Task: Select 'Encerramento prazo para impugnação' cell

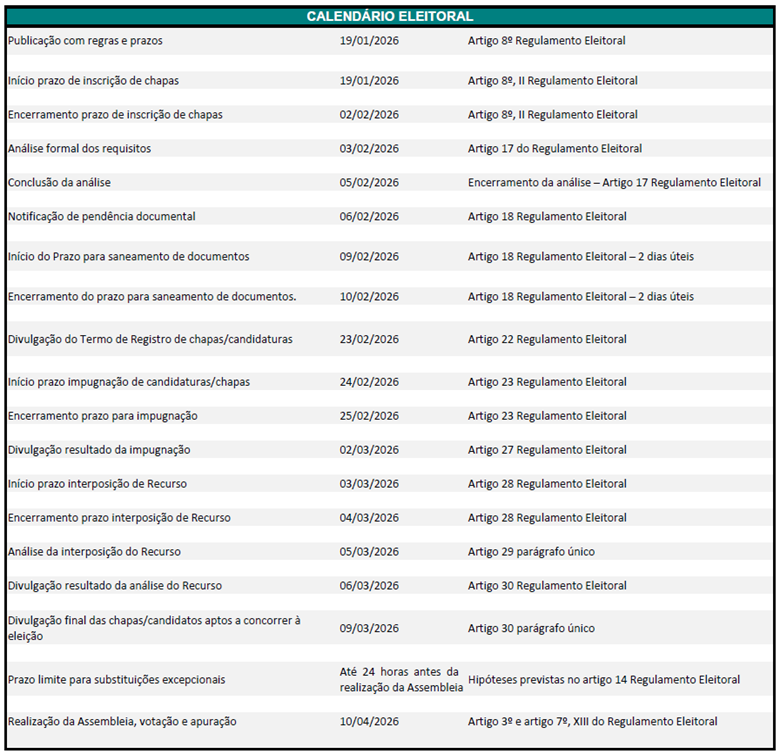Action: (102, 416)
